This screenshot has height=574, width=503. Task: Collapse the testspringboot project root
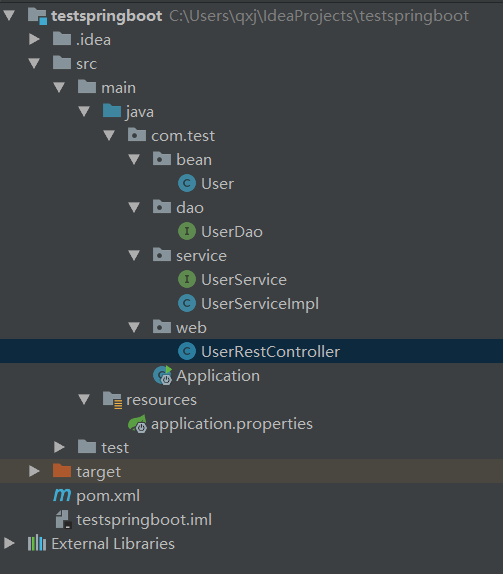[x=9, y=16]
